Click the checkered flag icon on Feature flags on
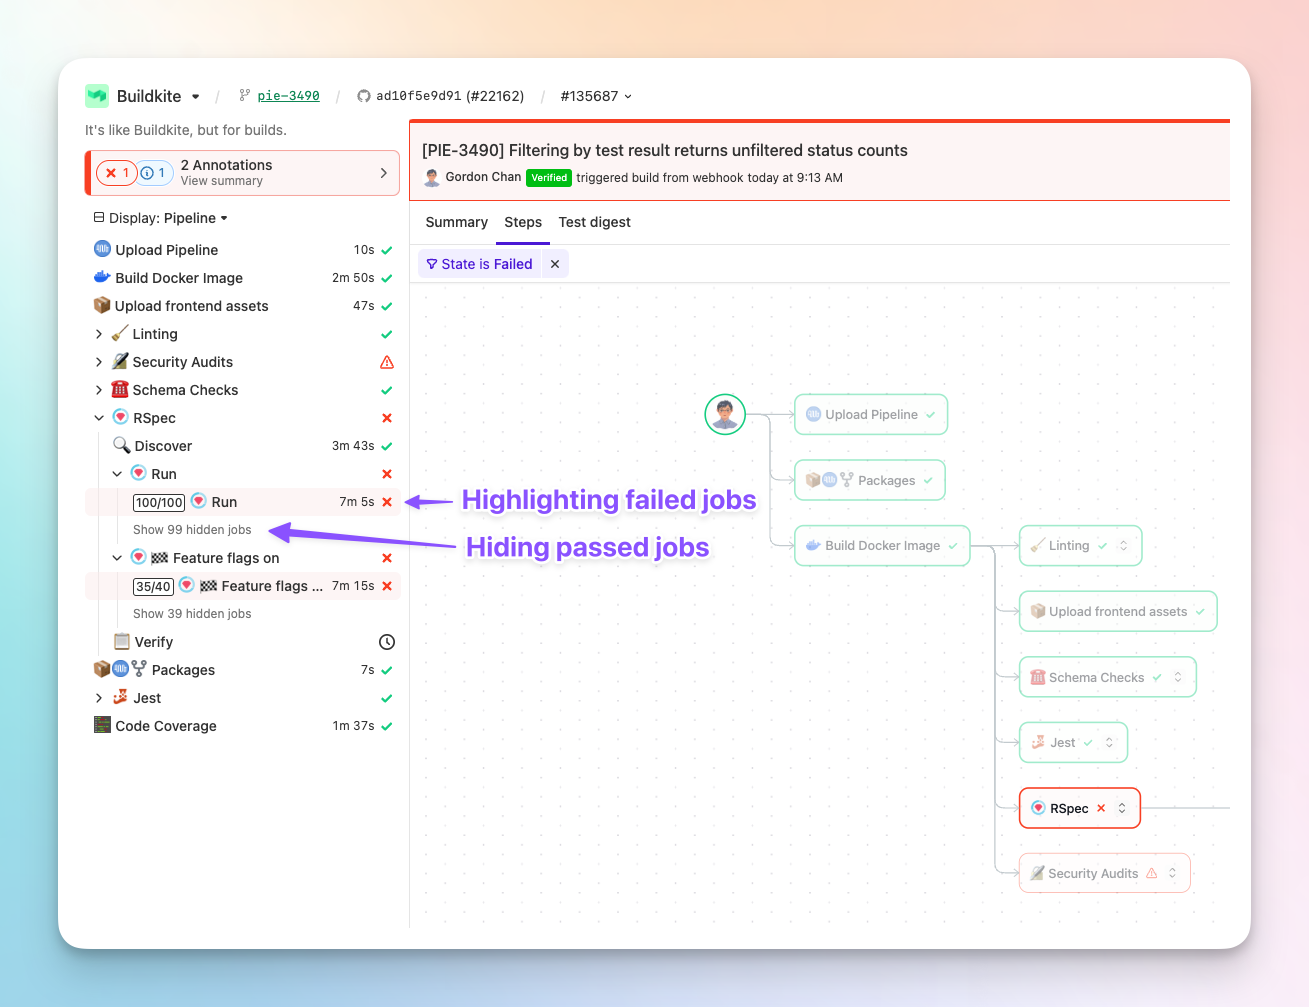1309x1007 pixels. 160,558
